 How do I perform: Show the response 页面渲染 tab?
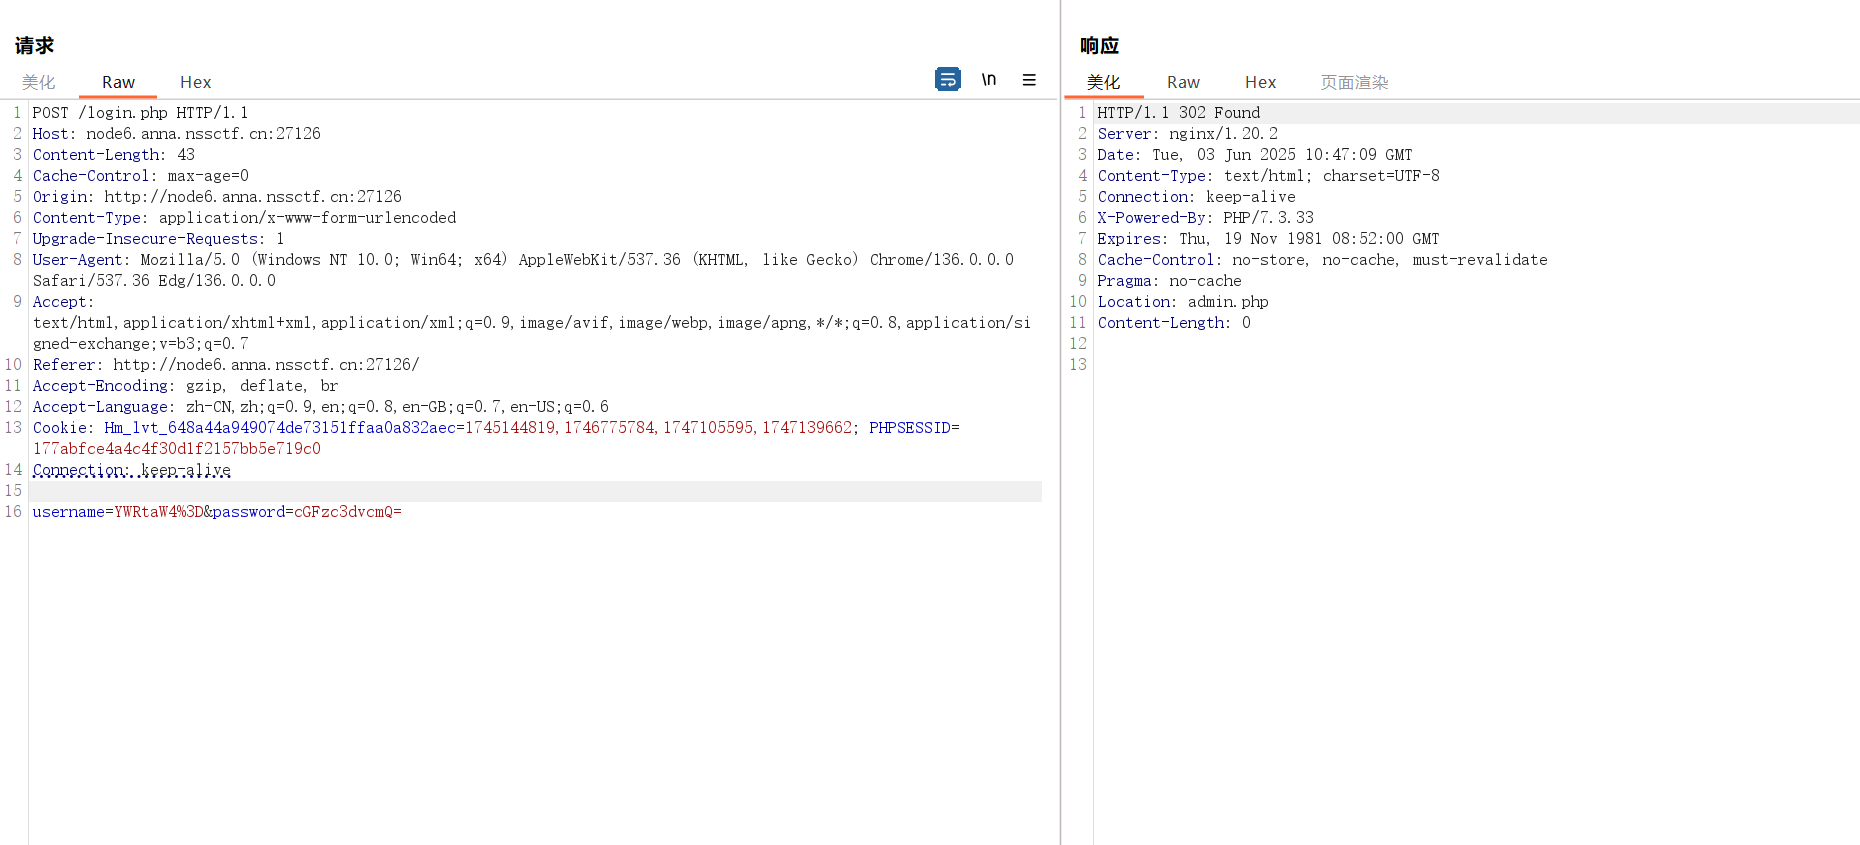[1354, 82]
